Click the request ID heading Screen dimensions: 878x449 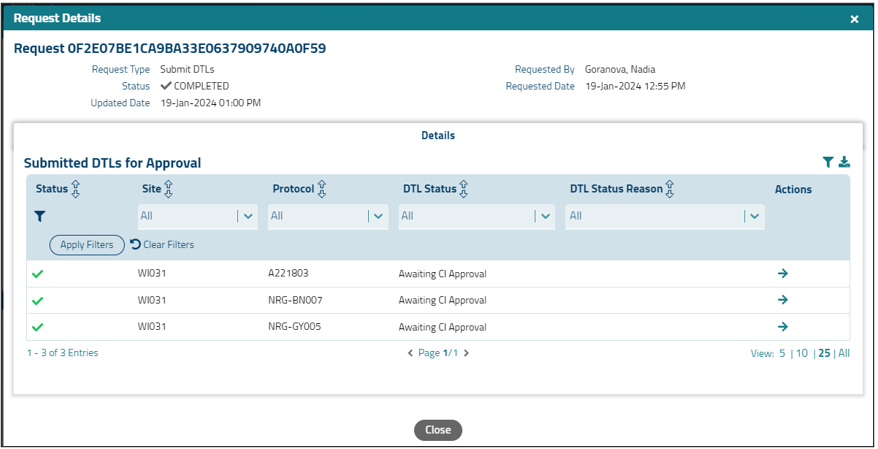pos(170,49)
